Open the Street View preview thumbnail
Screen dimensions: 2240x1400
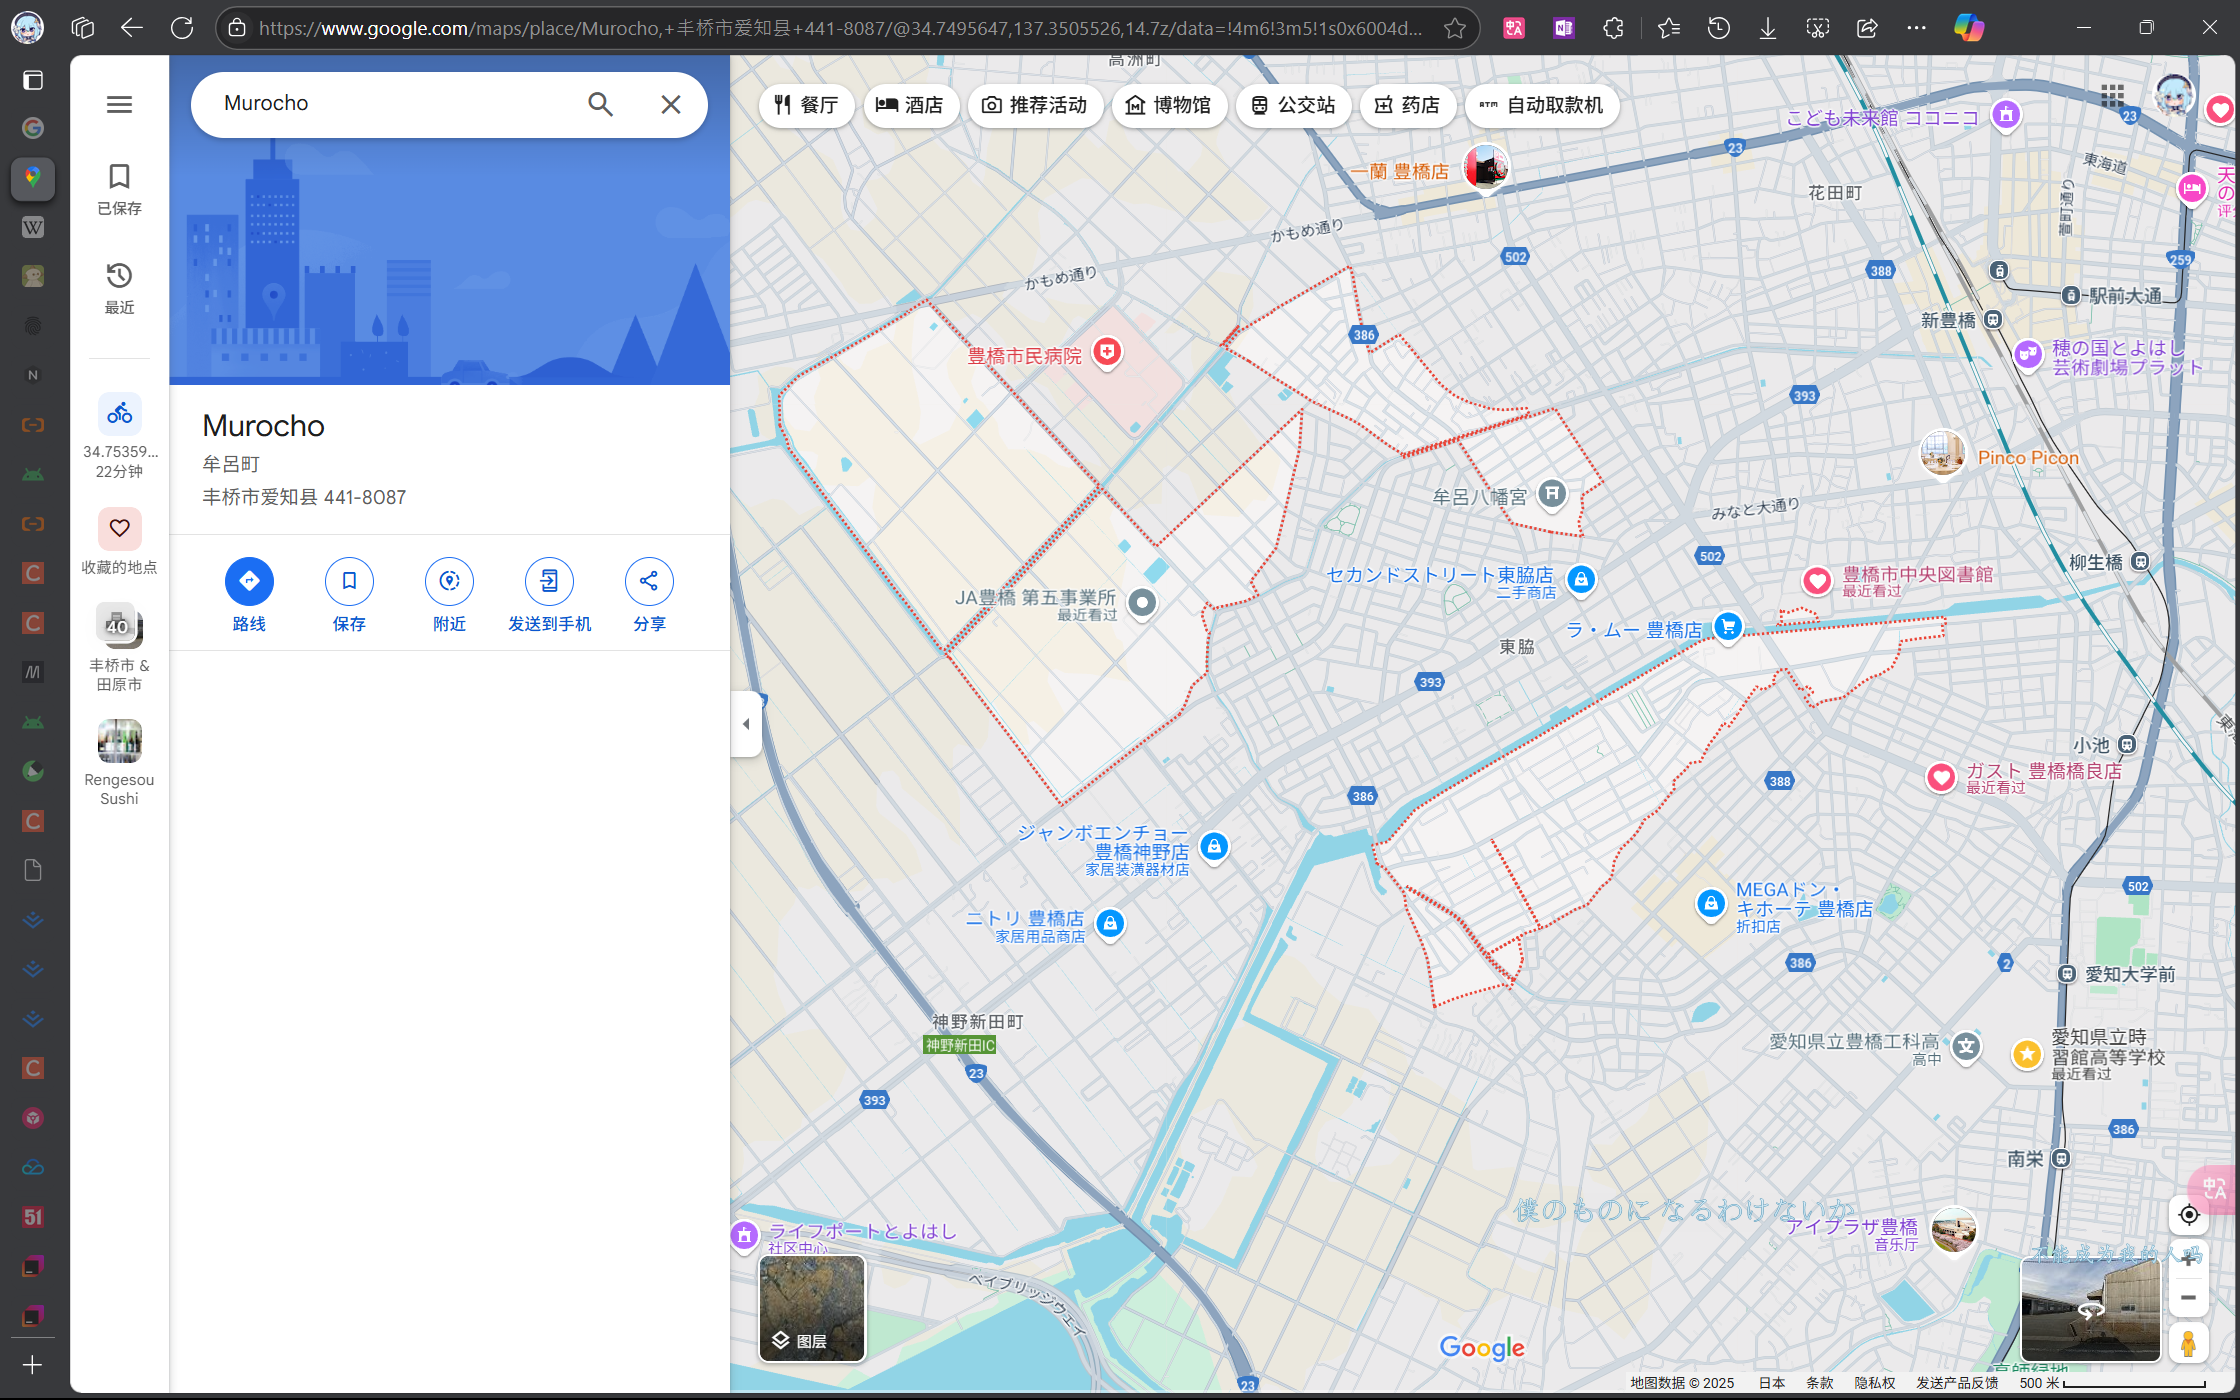[x=2090, y=1309]
